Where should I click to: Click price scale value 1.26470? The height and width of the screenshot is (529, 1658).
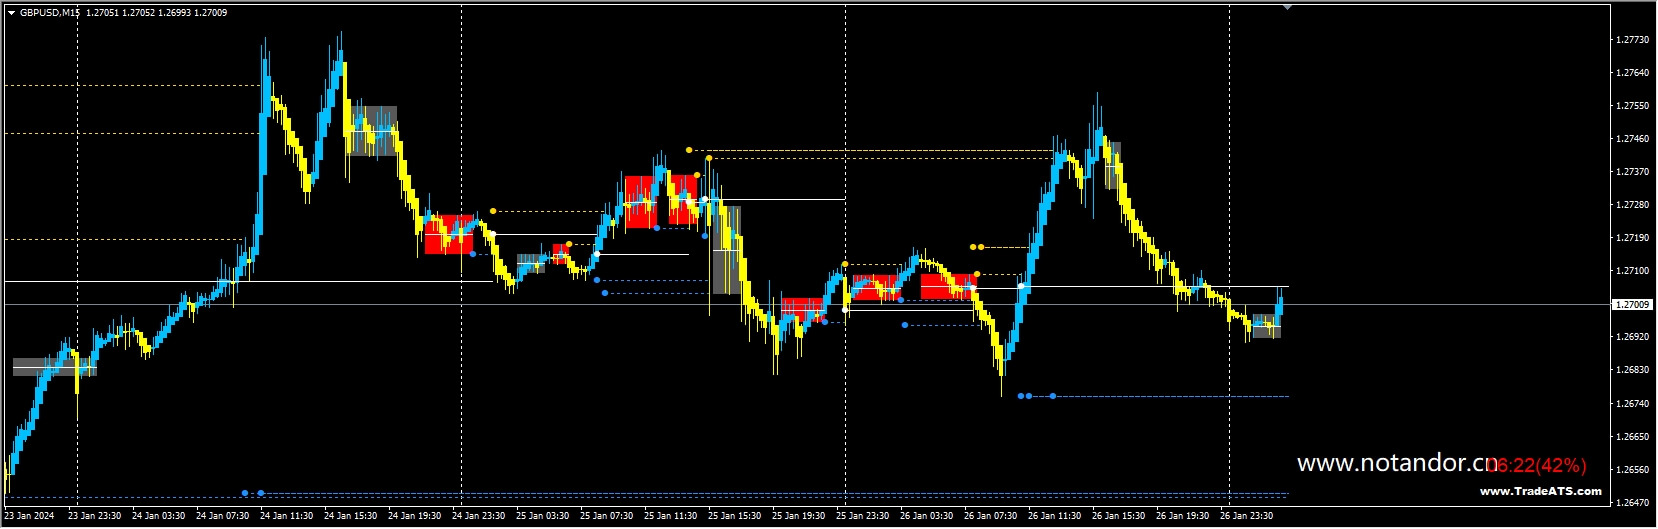pyautogui.click(x=1633, y=503)
